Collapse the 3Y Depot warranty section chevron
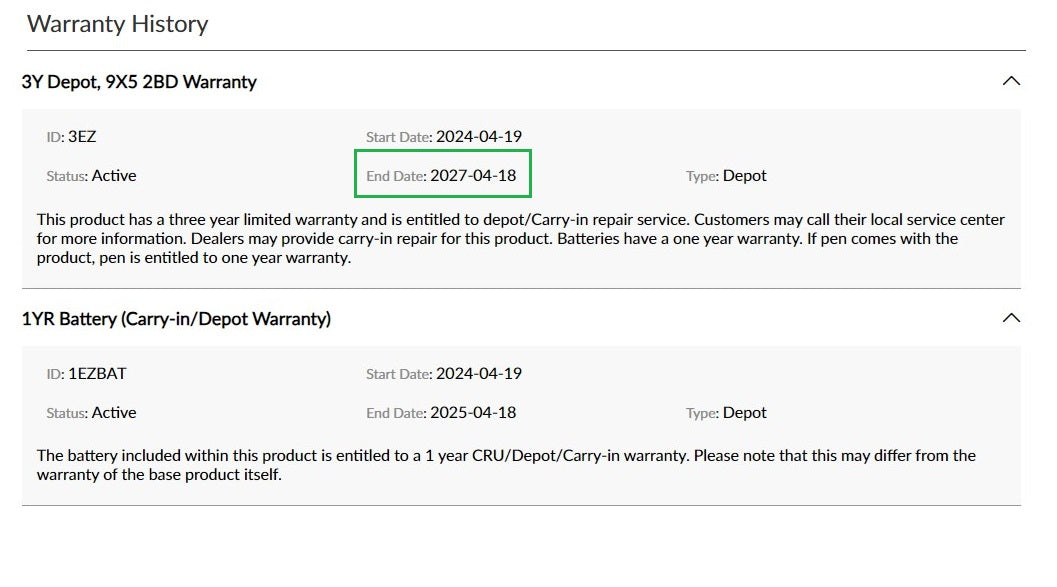The height and width of the screenshot is (587, 1057). coord(1011,81)
